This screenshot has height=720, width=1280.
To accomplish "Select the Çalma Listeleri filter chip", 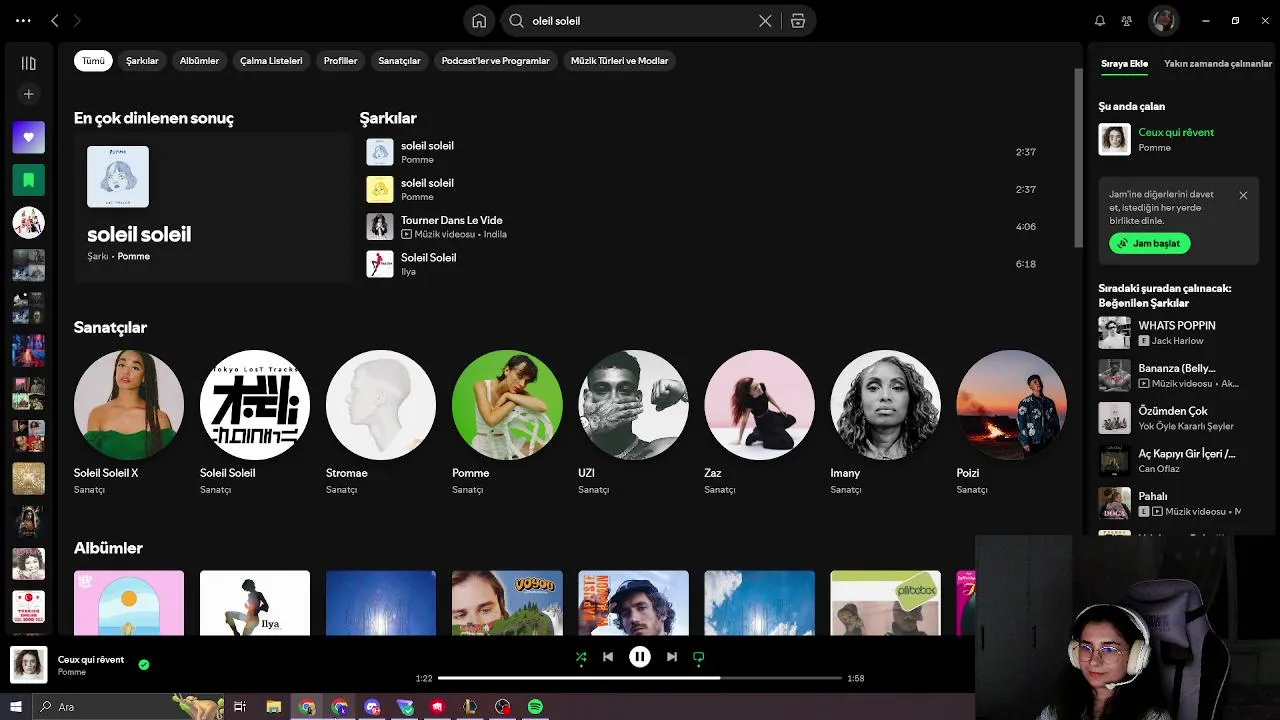I will tap(271, 61).
